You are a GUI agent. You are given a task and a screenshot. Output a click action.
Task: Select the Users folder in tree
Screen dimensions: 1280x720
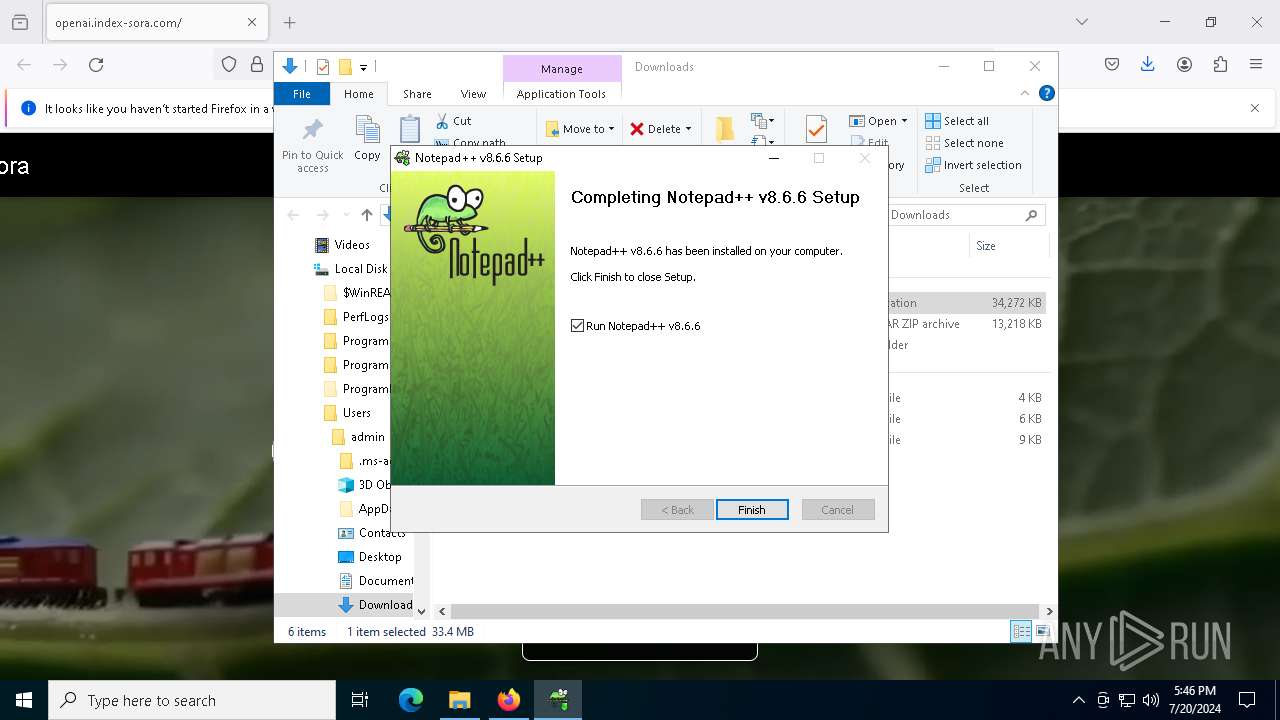point(347,413)
